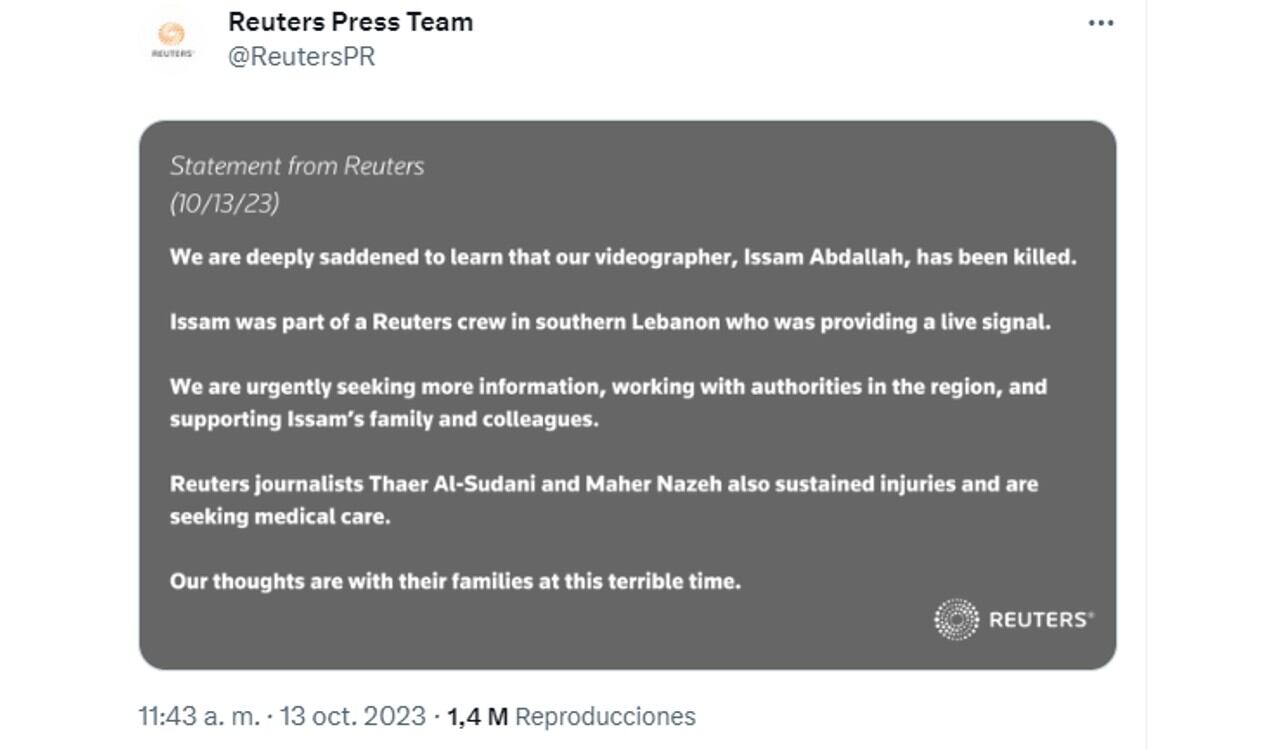Viewport: 1280px width, 750px height.
Task: Click the name Maher Nazeh
Action: click(x=653, y=484)
